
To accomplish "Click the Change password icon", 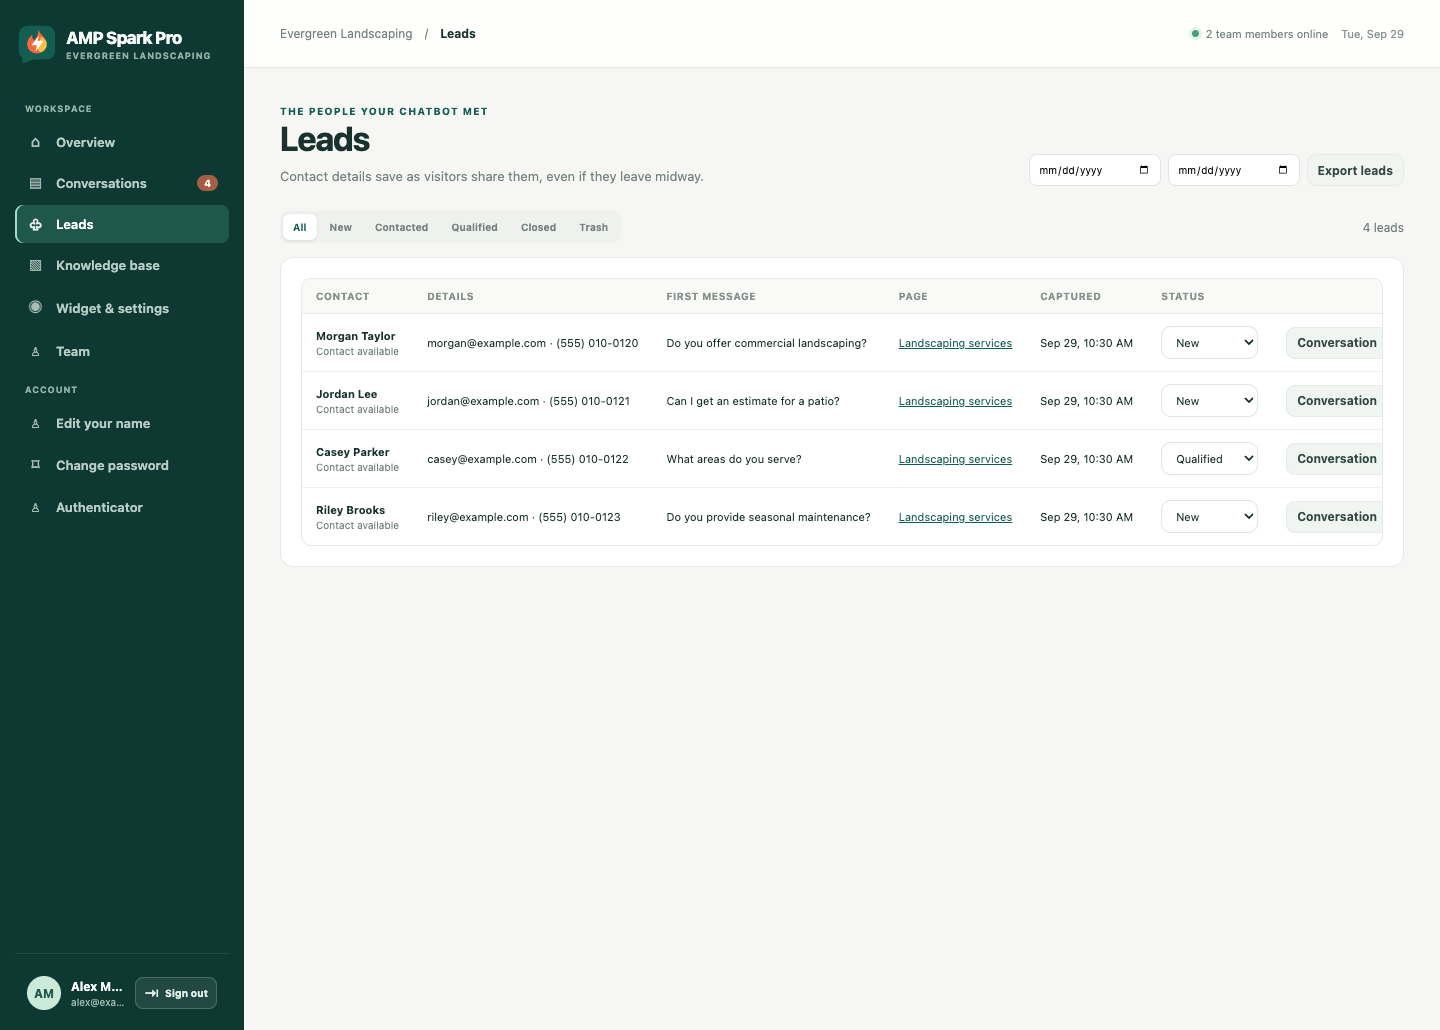I will [36, 465].
